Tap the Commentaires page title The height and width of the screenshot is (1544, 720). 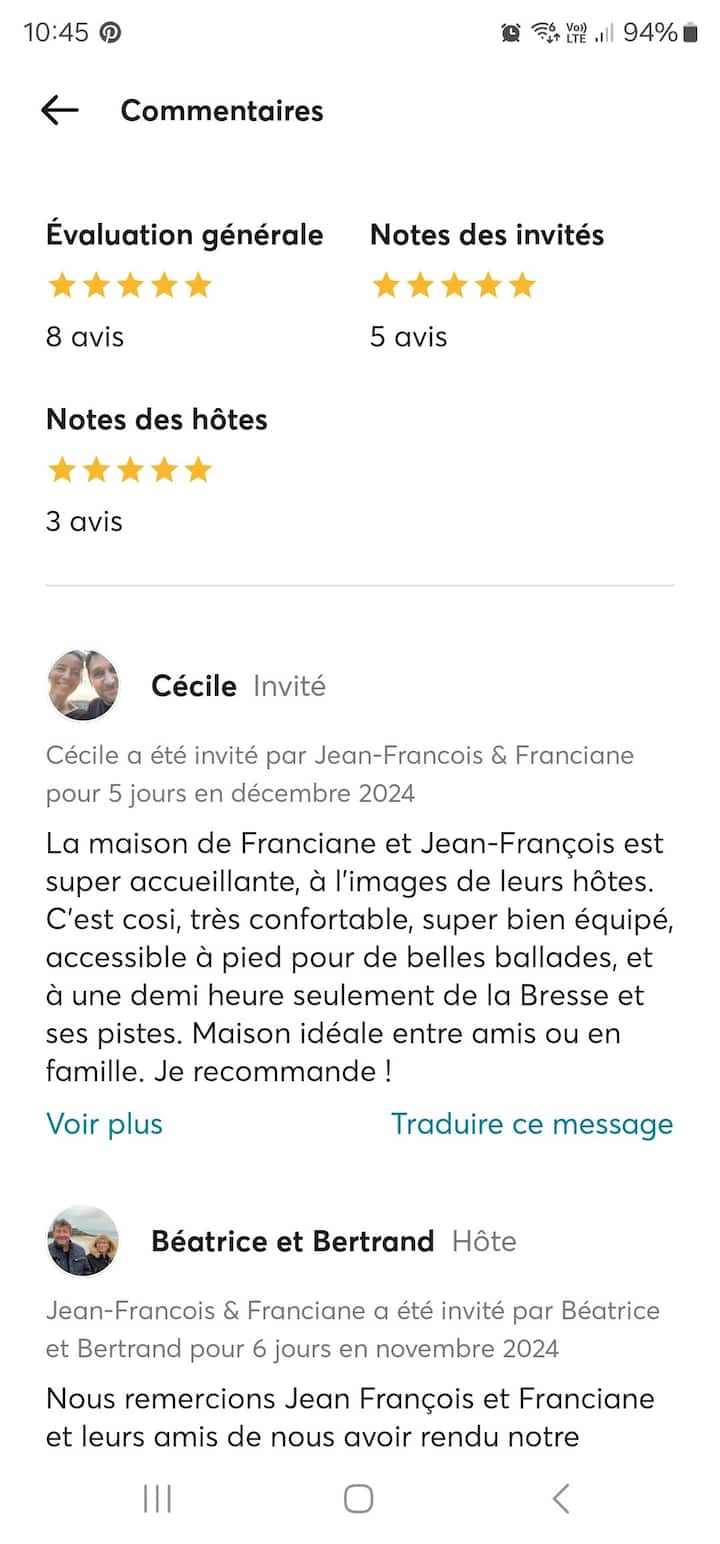click(x=222, y=110)
